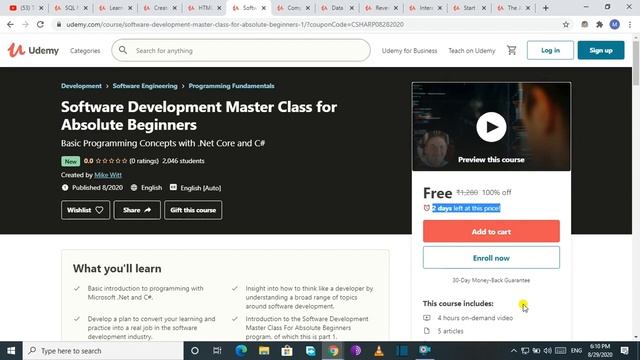640x360 pixels.
Task: Show hidden system tray icons
Action: click(513, 351)
